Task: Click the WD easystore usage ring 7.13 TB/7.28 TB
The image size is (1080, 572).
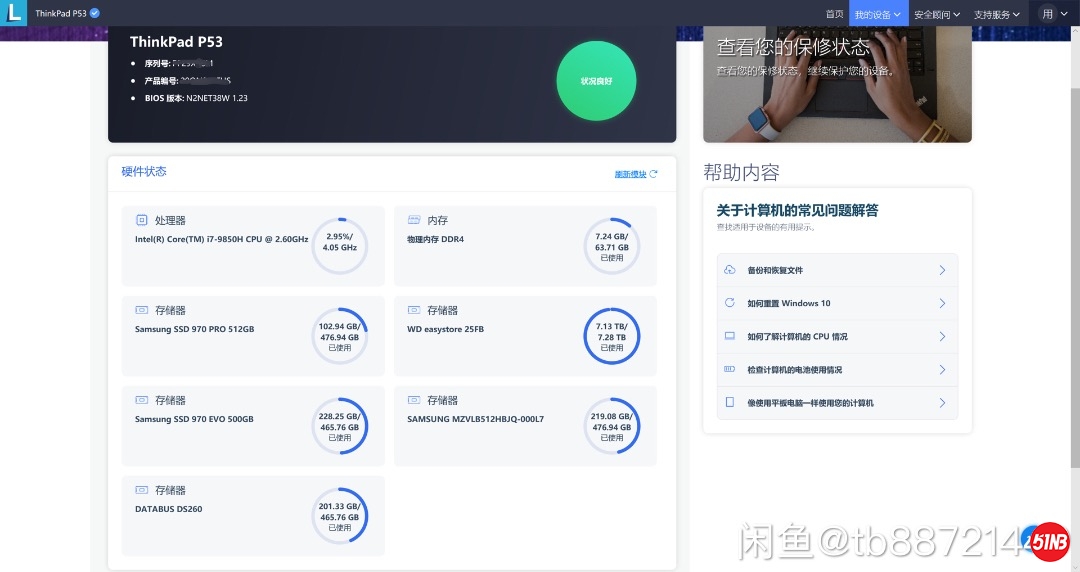Action: point(612,336)
